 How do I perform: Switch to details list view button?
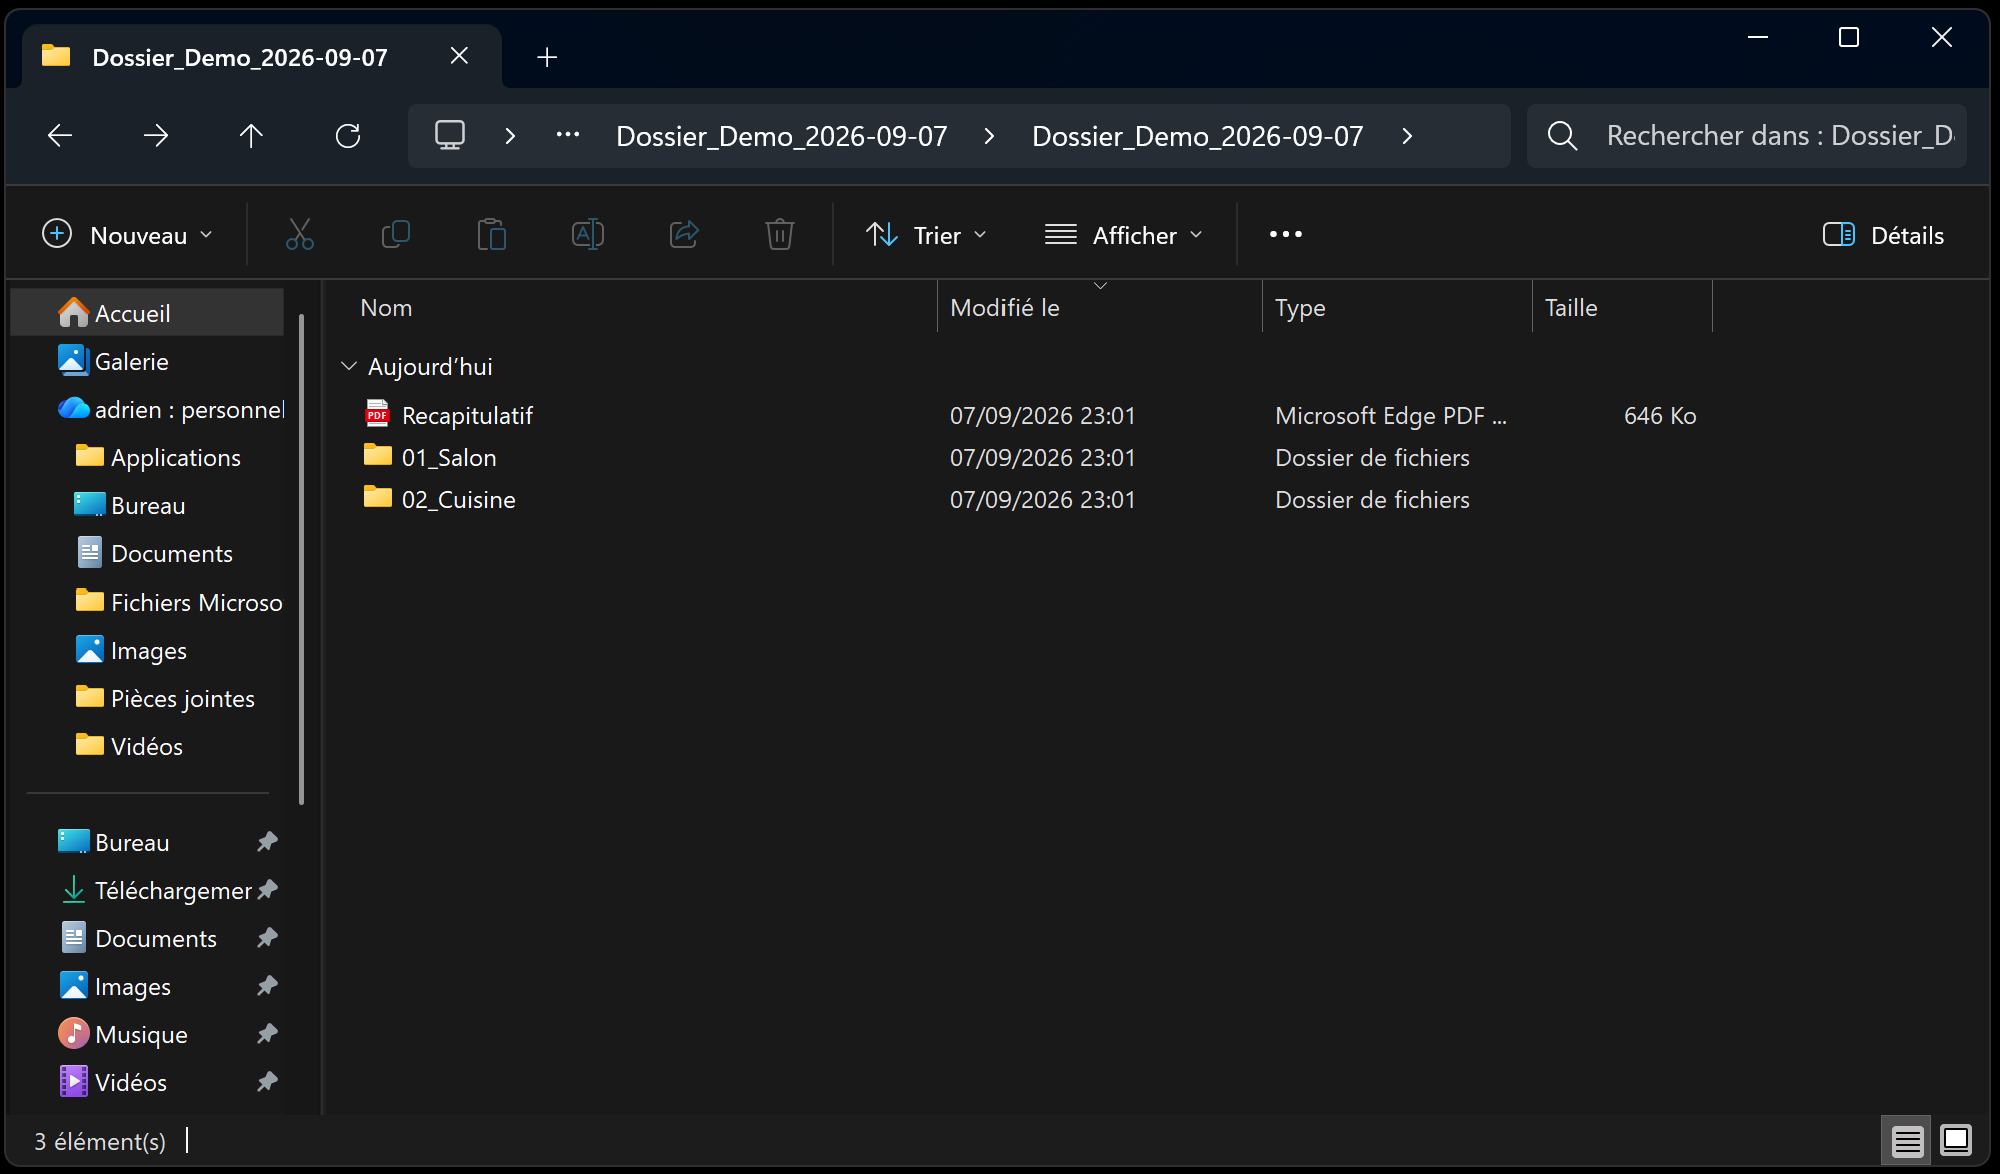[x=1907, y=1141]
